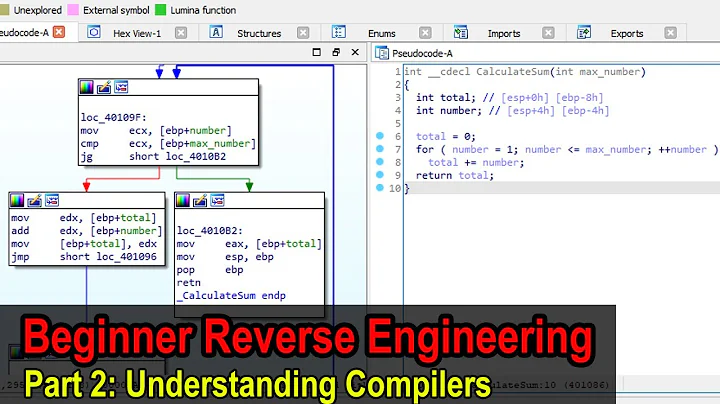Click the Lumina function green swatch
Viewport: 720px width, 404px height.
click(x=160, y=10)
